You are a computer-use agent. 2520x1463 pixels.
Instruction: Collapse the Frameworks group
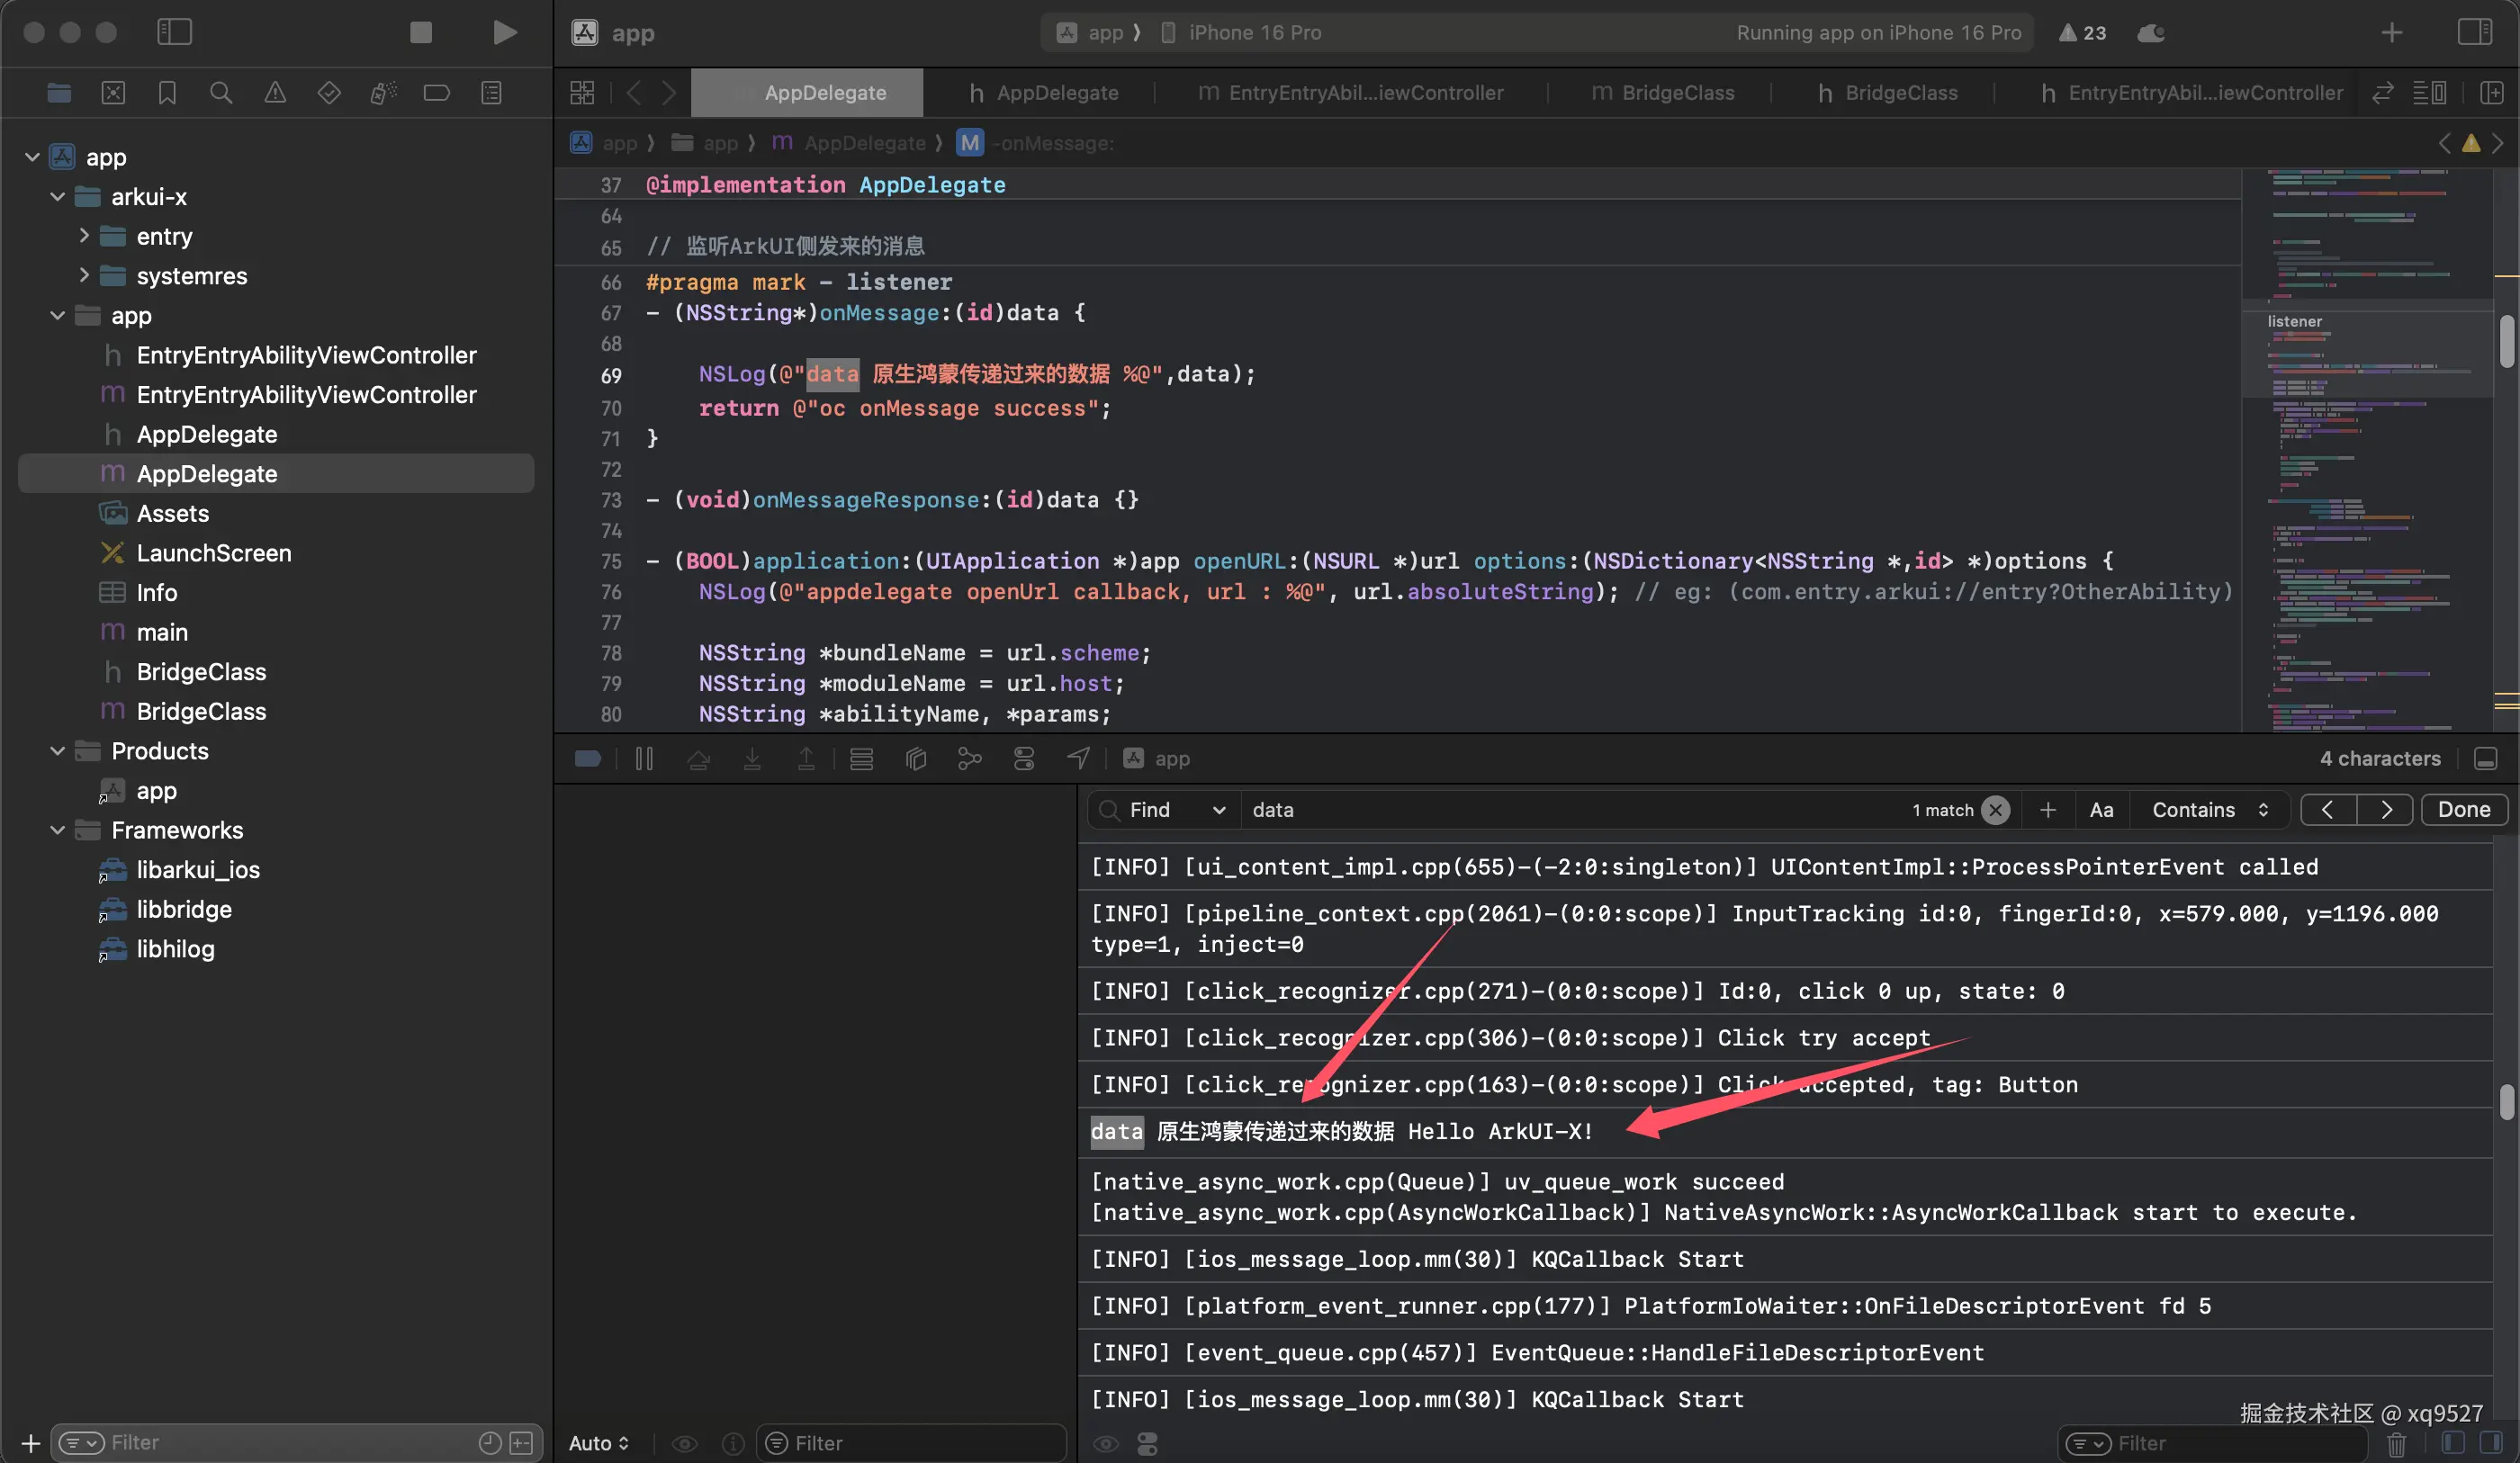point(58,830)
